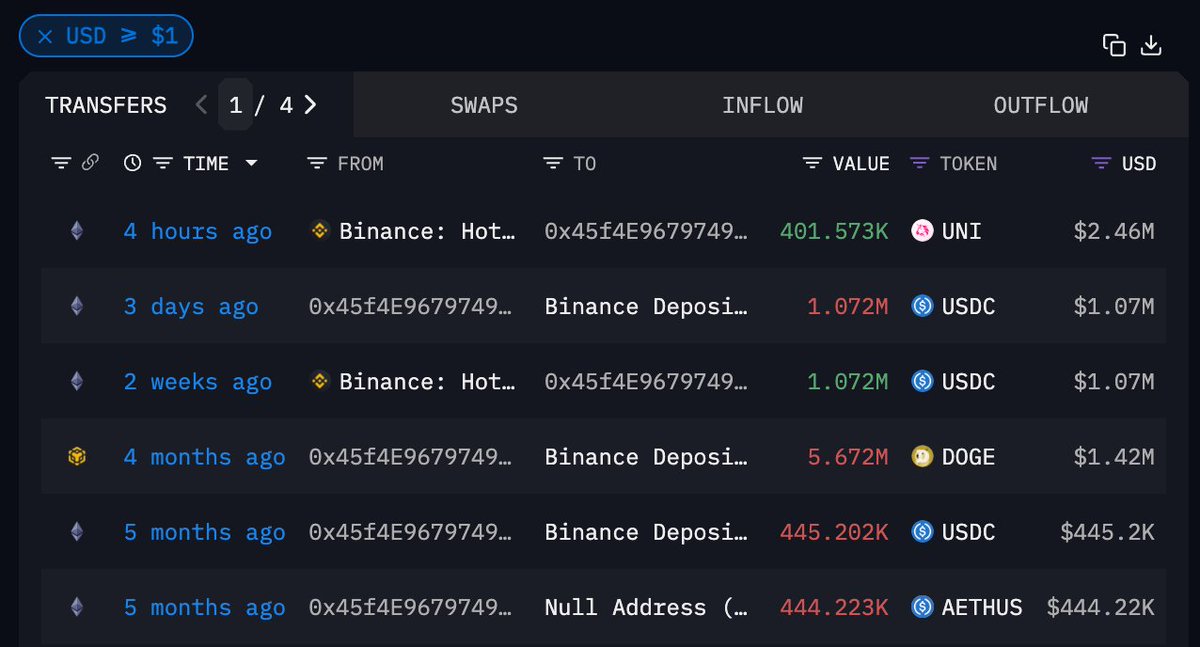
Task: Open the 4 hours ago transaction
Action: (197, 232)
